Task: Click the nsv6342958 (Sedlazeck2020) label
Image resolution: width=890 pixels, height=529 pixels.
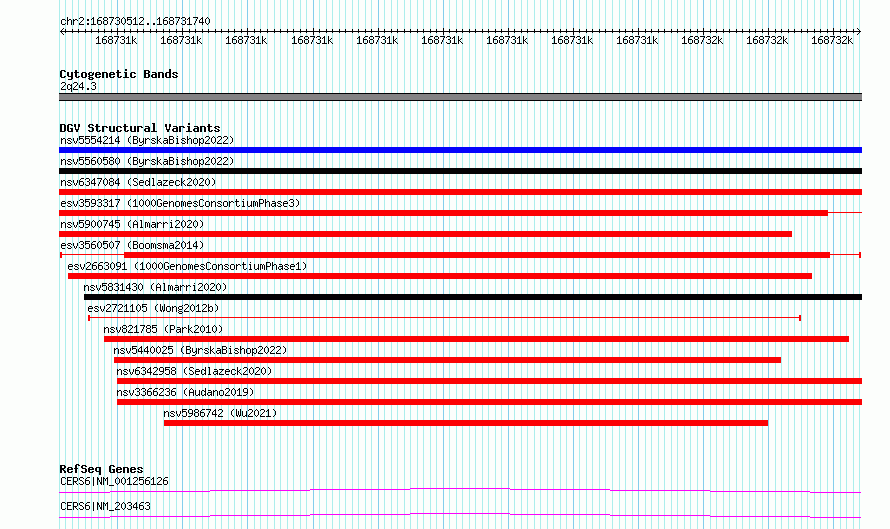Action: [194, 371]
